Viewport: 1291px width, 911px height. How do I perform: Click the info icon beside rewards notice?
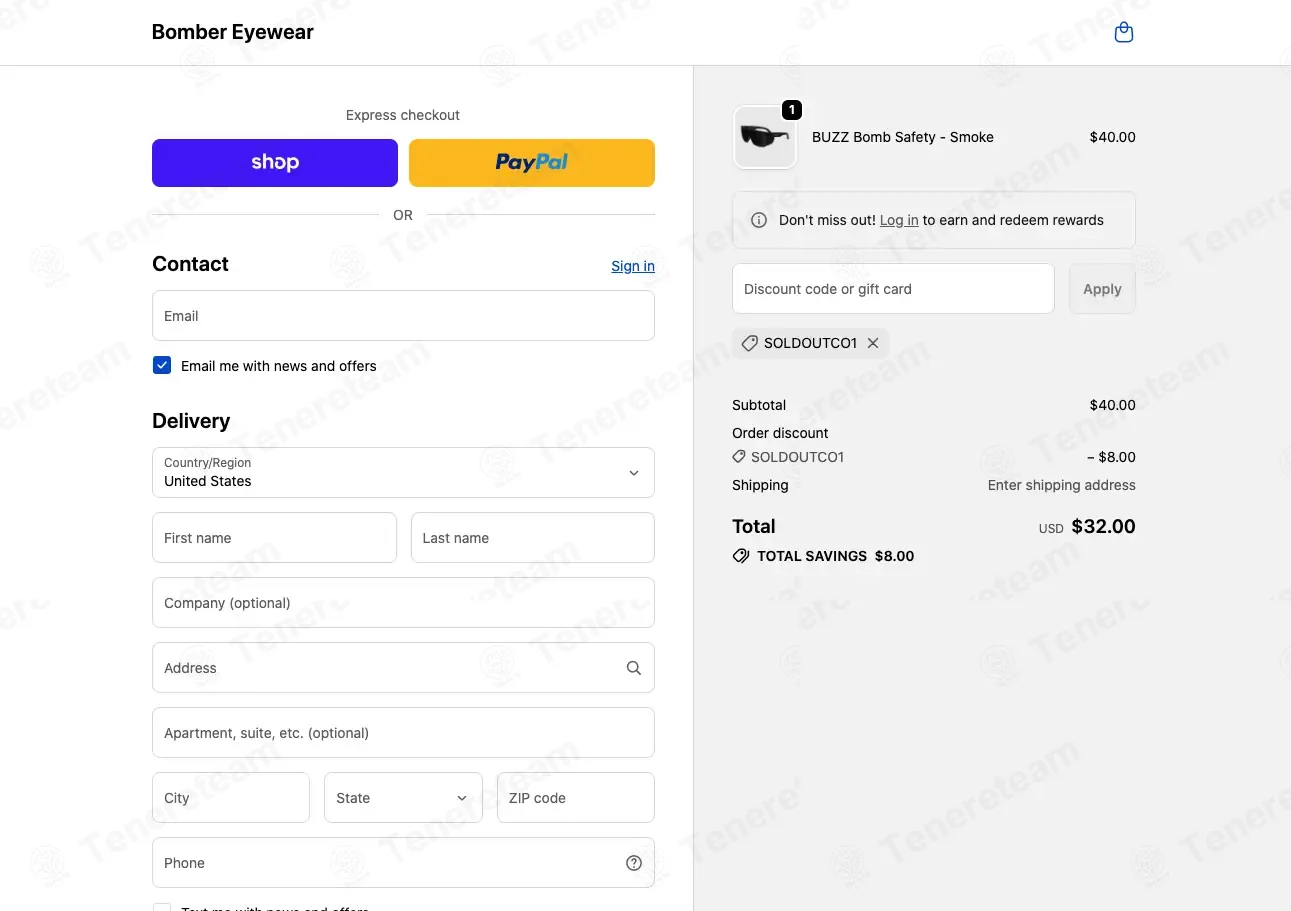759,220
